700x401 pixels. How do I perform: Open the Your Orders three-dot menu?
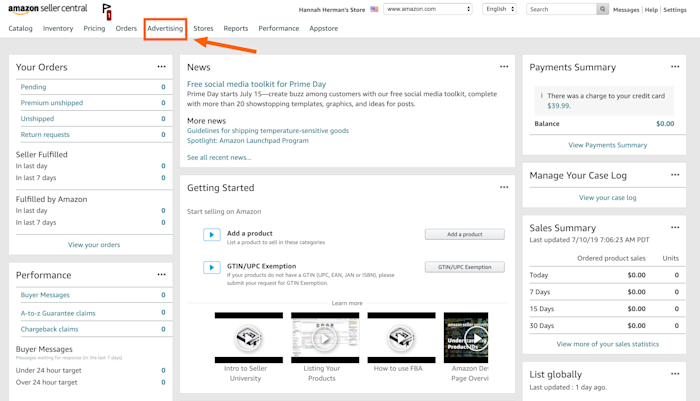coord(161,67)
